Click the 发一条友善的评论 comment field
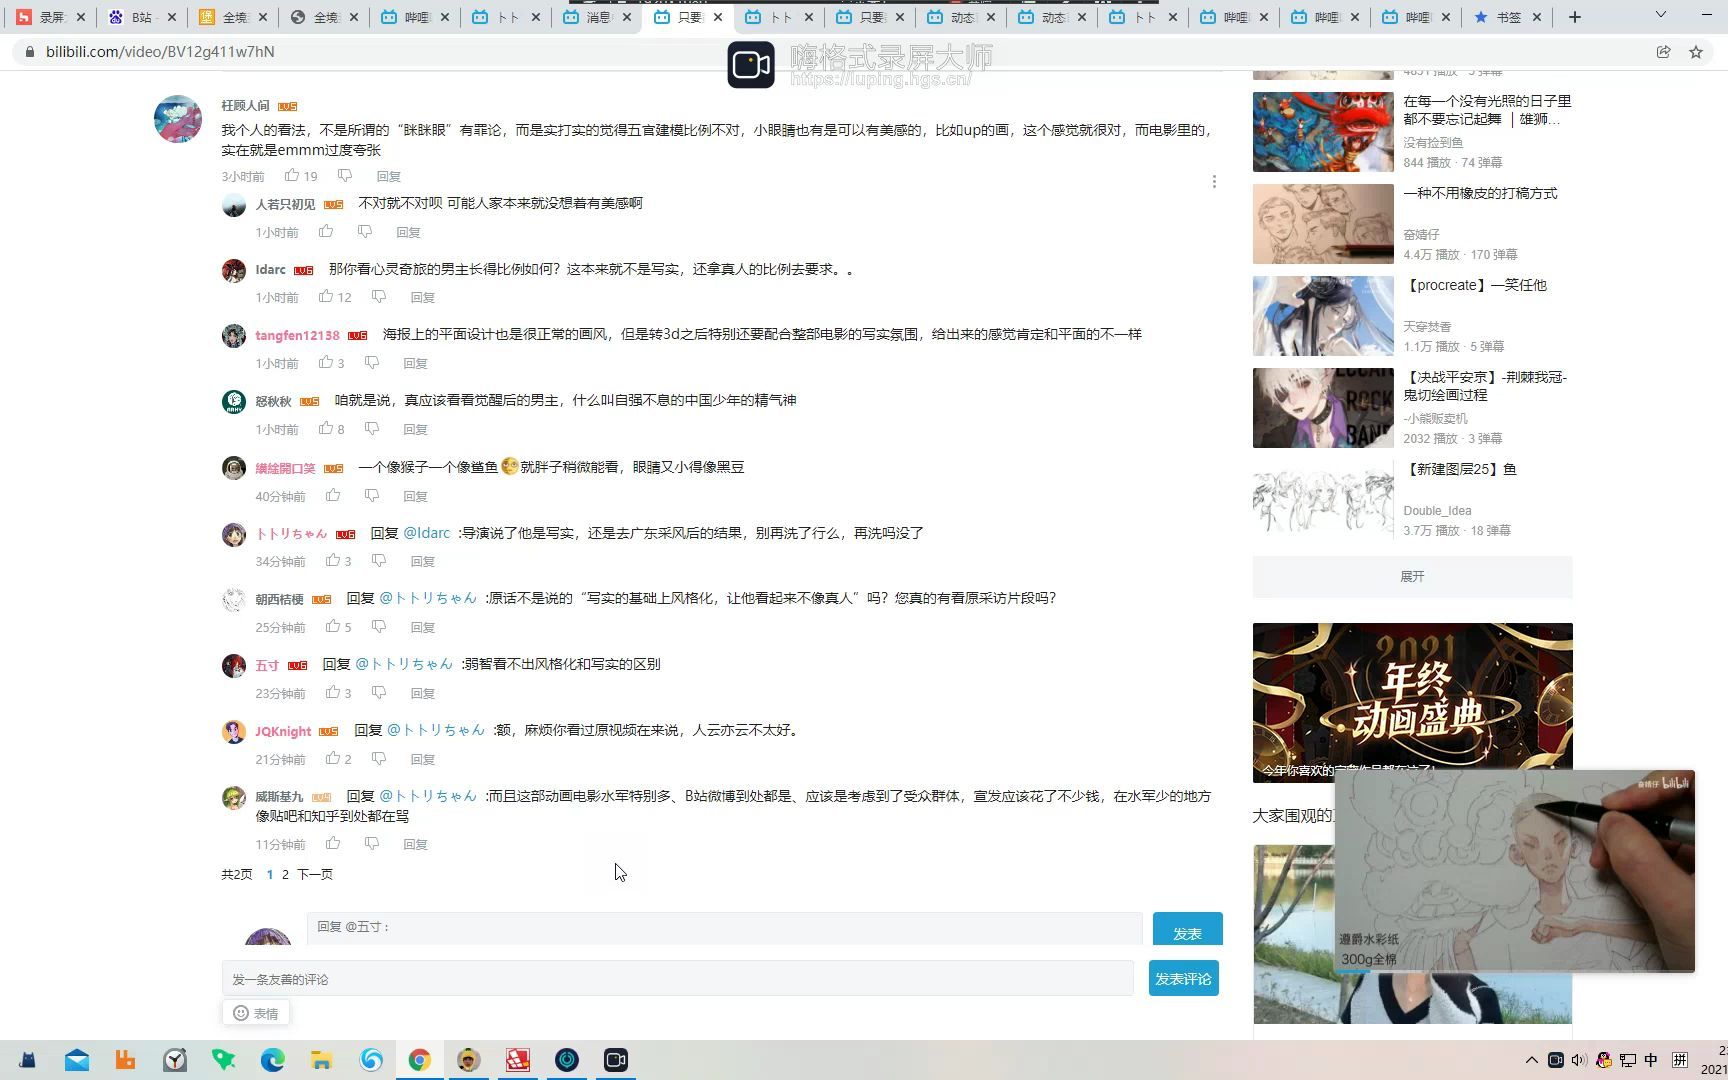1728x1080 pixels. [x=677, y=979]
